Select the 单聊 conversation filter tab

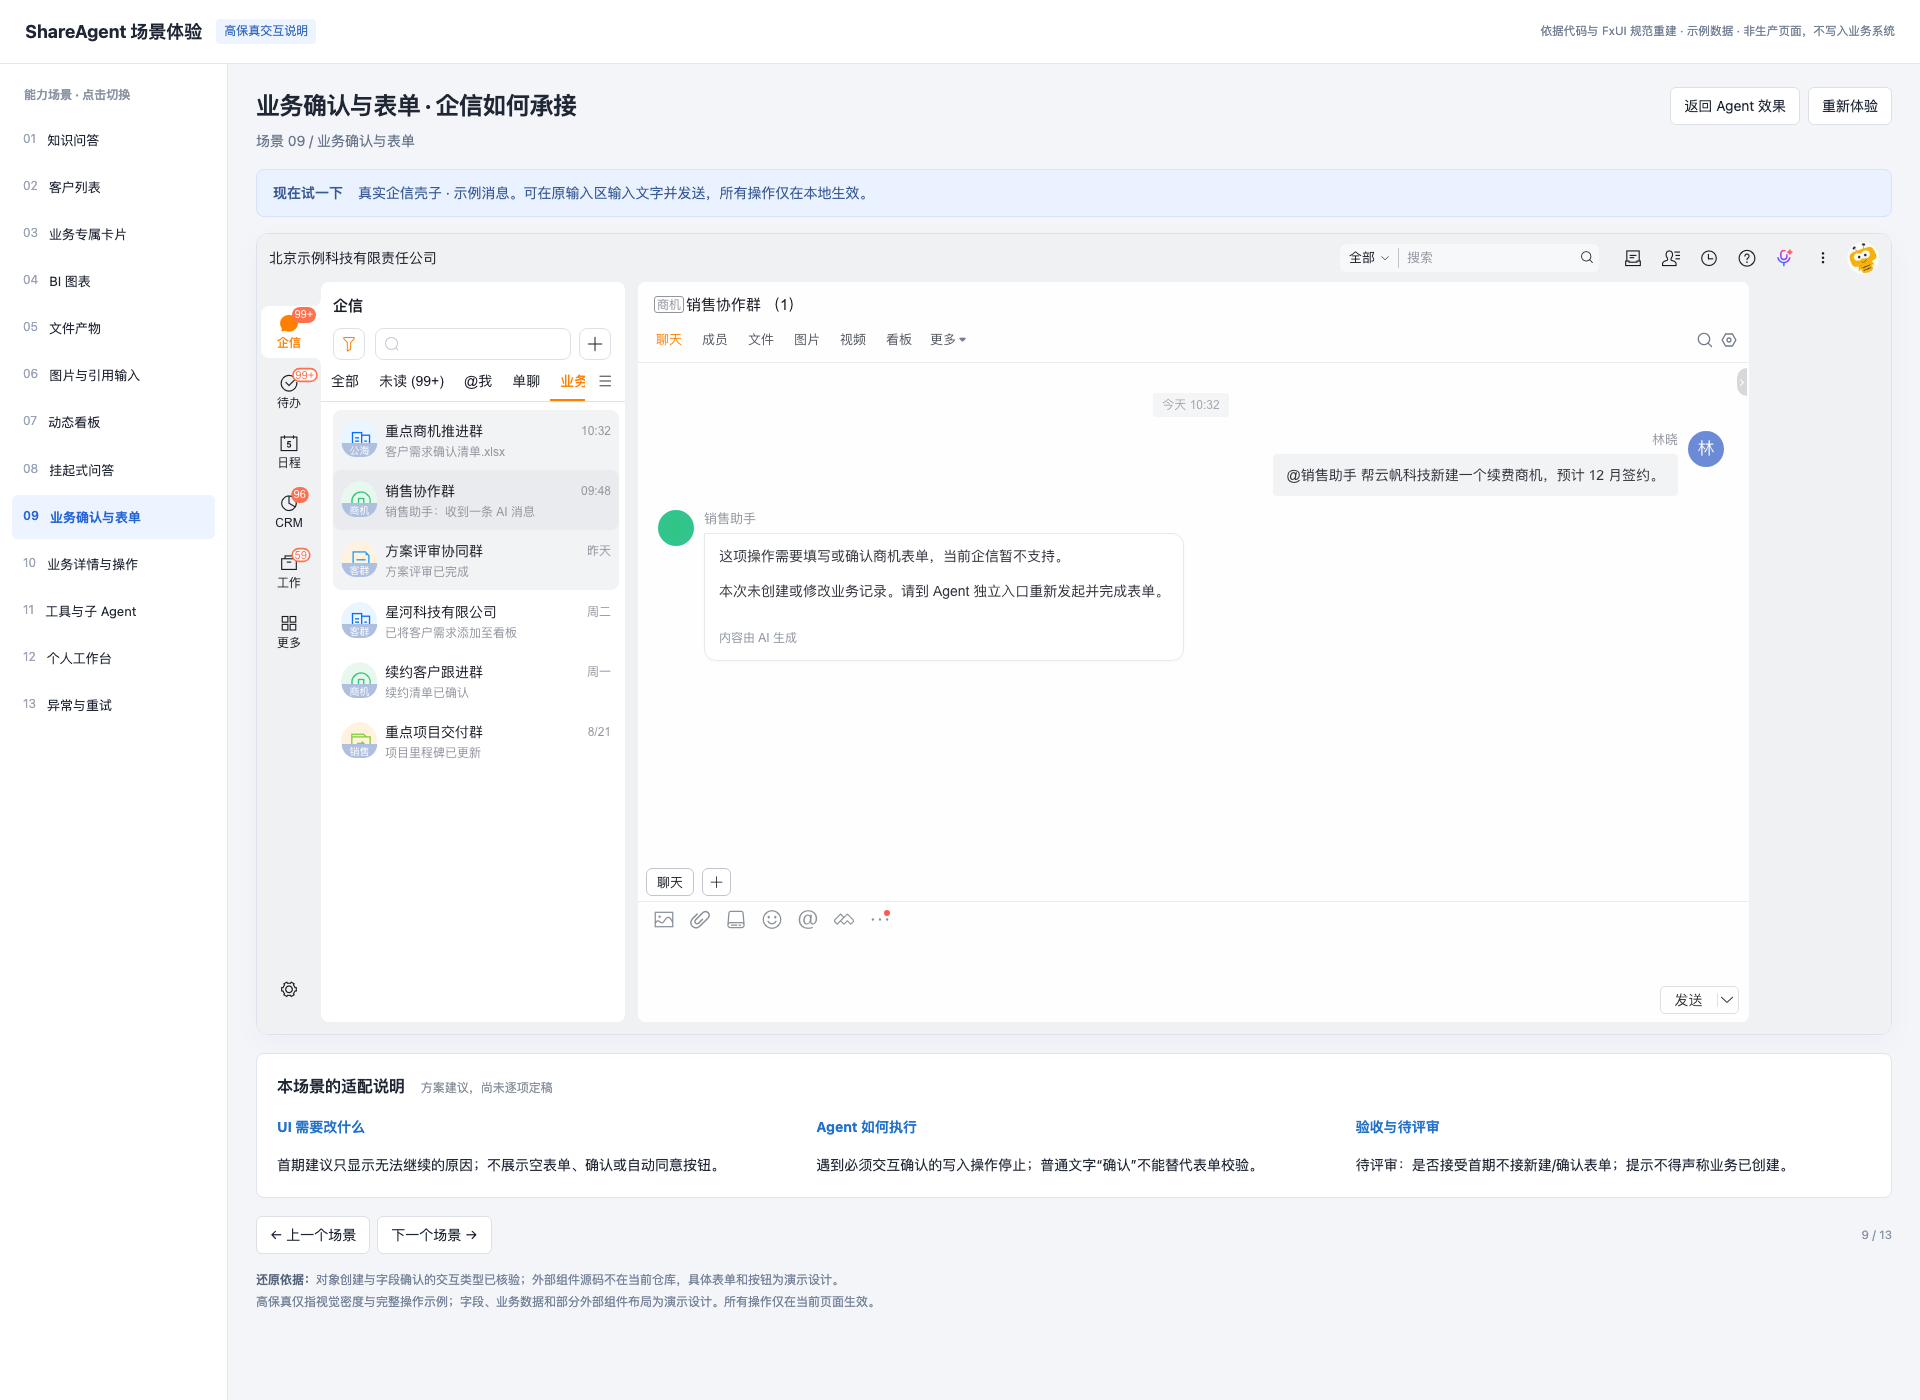pyautogui.click(x=526, y=381)
